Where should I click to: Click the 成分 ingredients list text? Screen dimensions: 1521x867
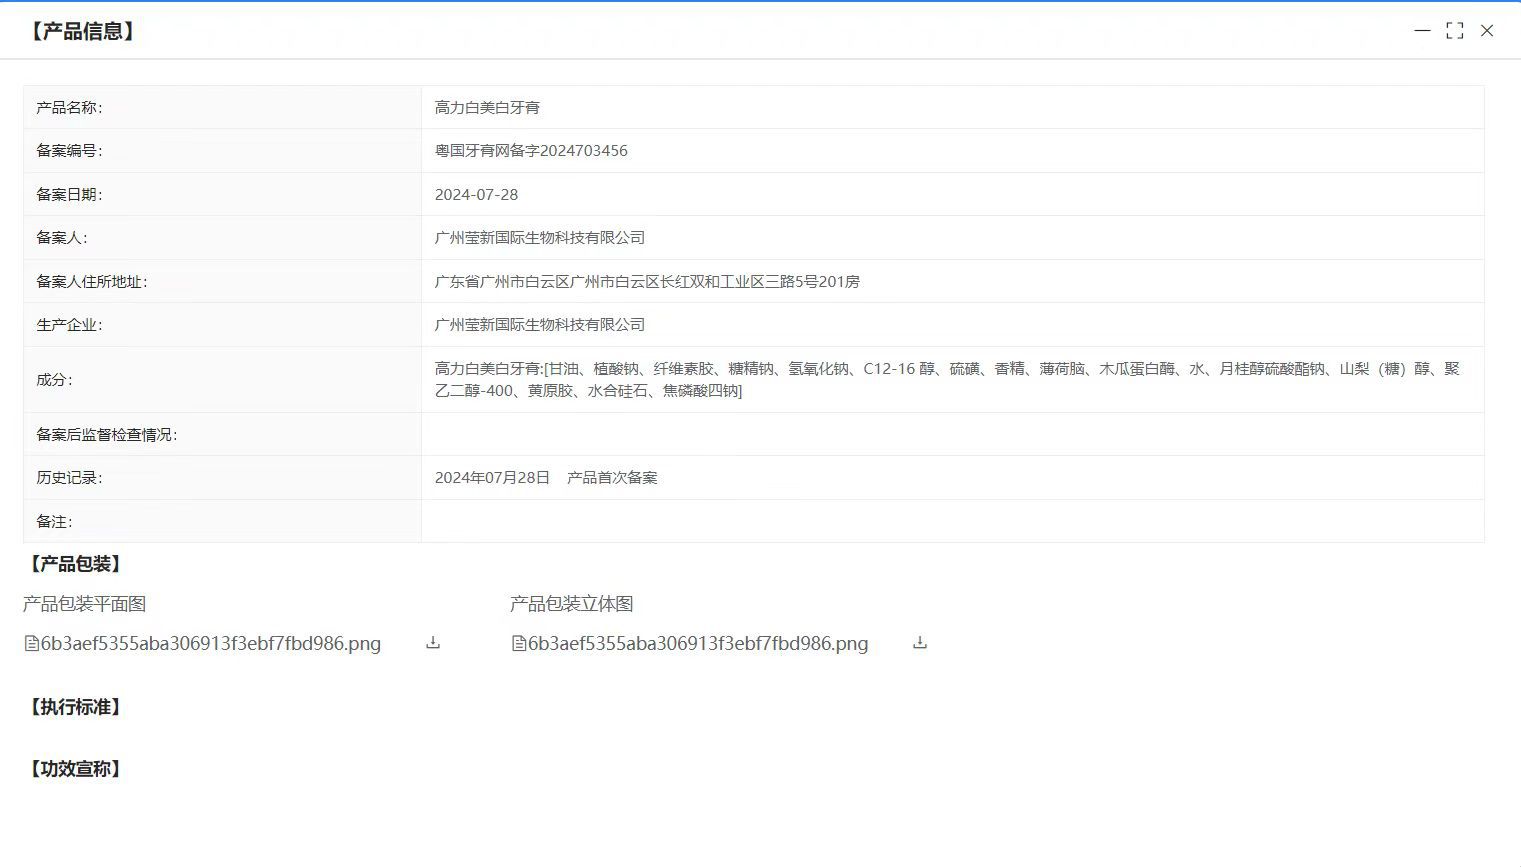(x=947, y=380)
